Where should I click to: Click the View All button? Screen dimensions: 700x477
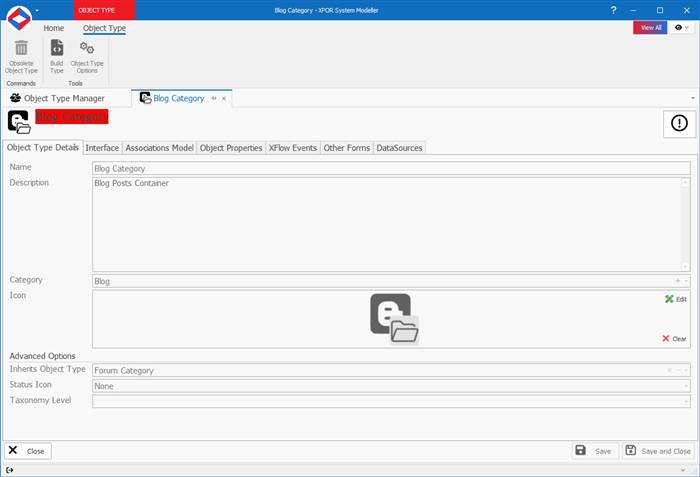click(650, 28)
